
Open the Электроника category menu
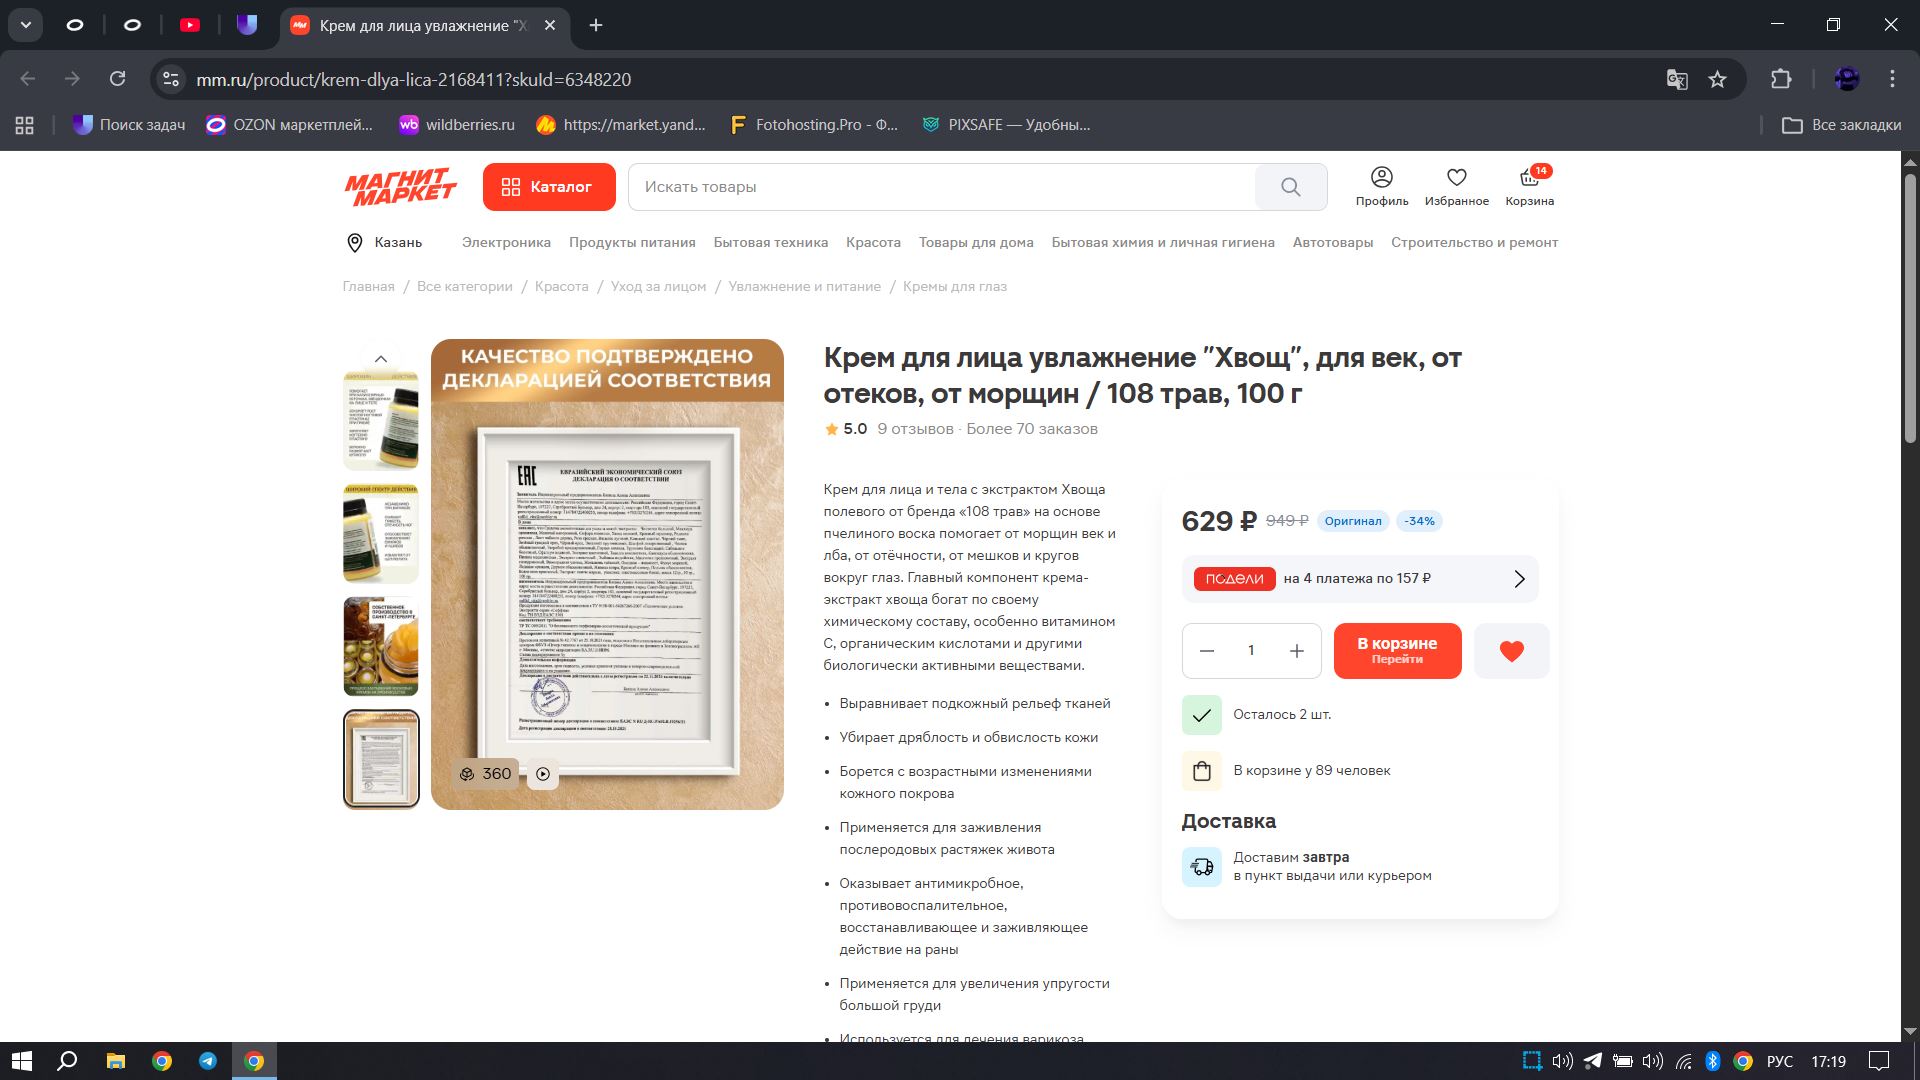click(506, 243)
